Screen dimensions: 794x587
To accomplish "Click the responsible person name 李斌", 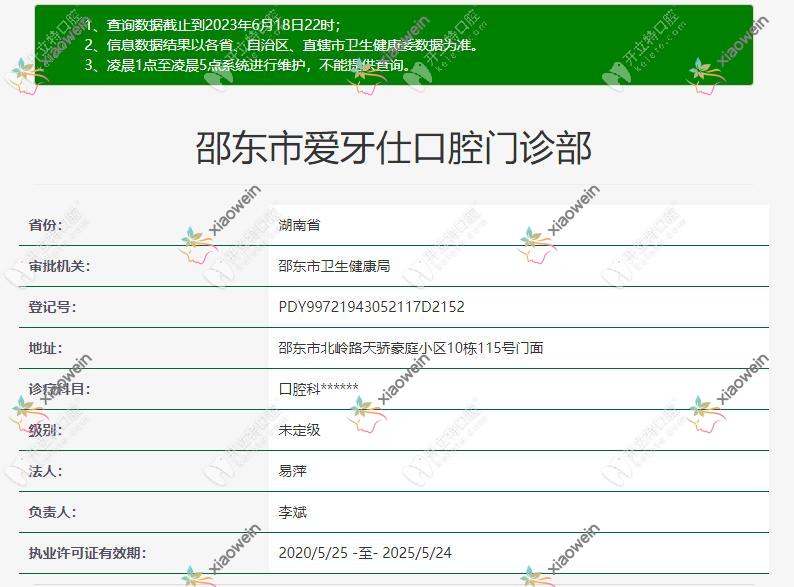I will (x=293, y=512).
